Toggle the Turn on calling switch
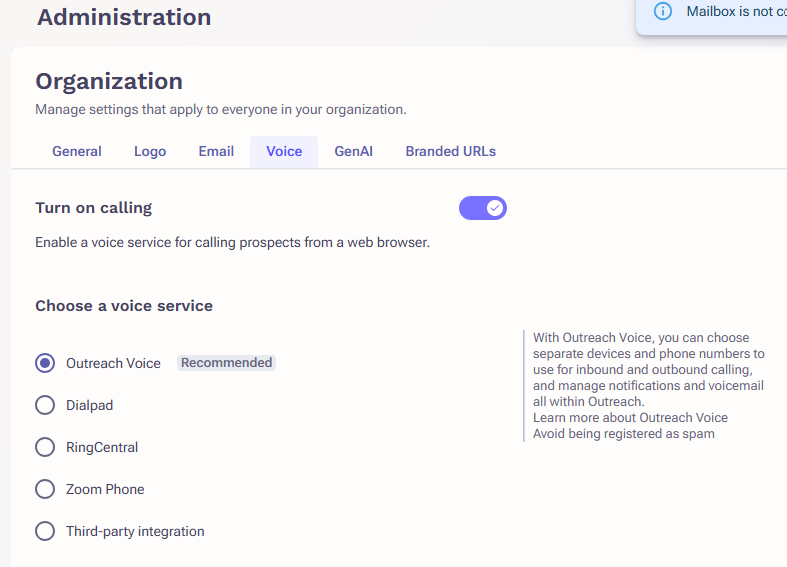This screenshot has height=567, width=787. [x=483, y=208]
